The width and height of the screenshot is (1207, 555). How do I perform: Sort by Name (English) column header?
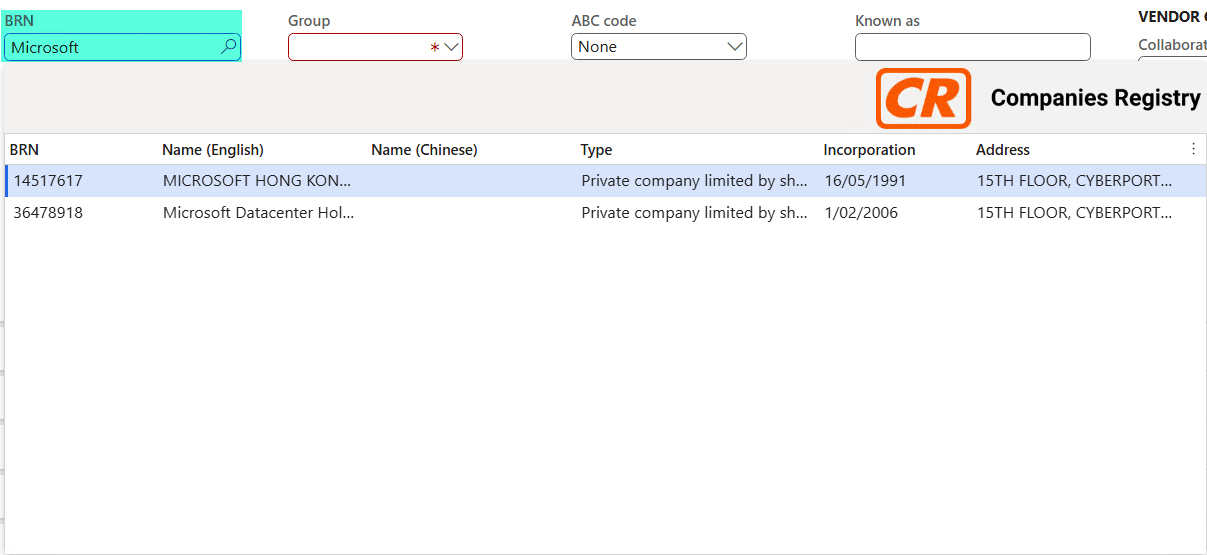[213, 150]
